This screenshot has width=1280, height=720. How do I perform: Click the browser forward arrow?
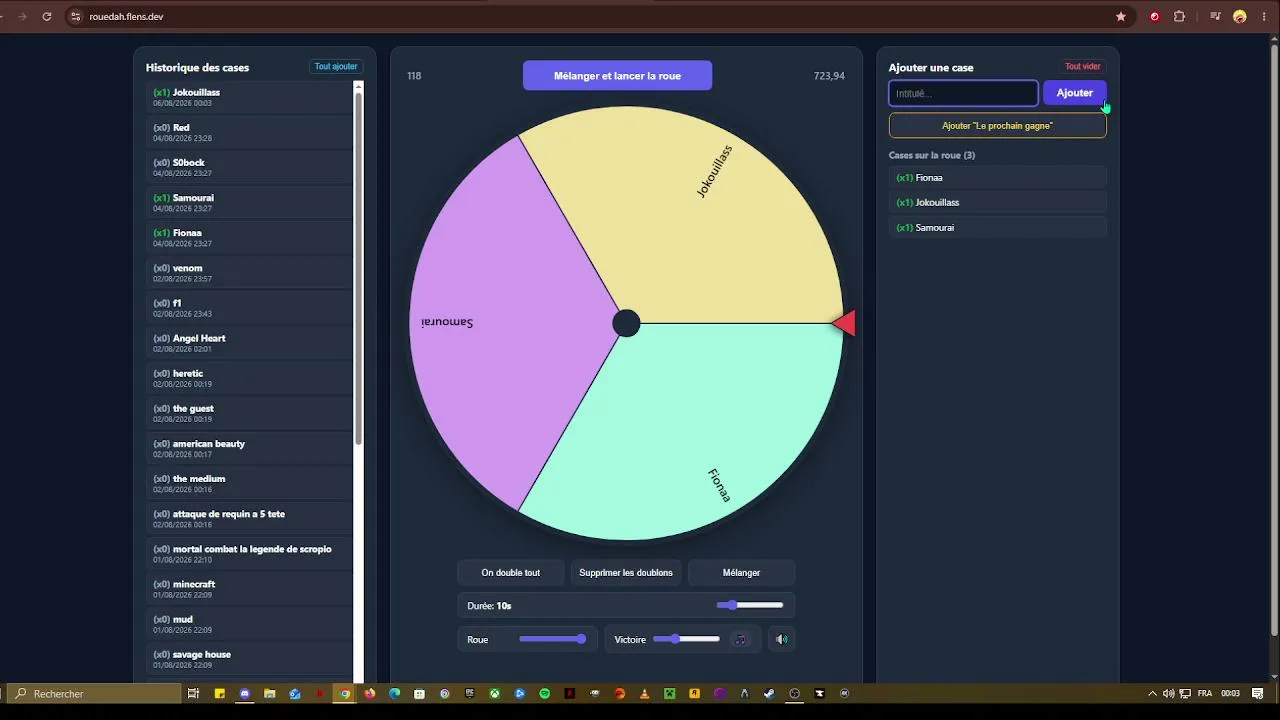(21, 16)
